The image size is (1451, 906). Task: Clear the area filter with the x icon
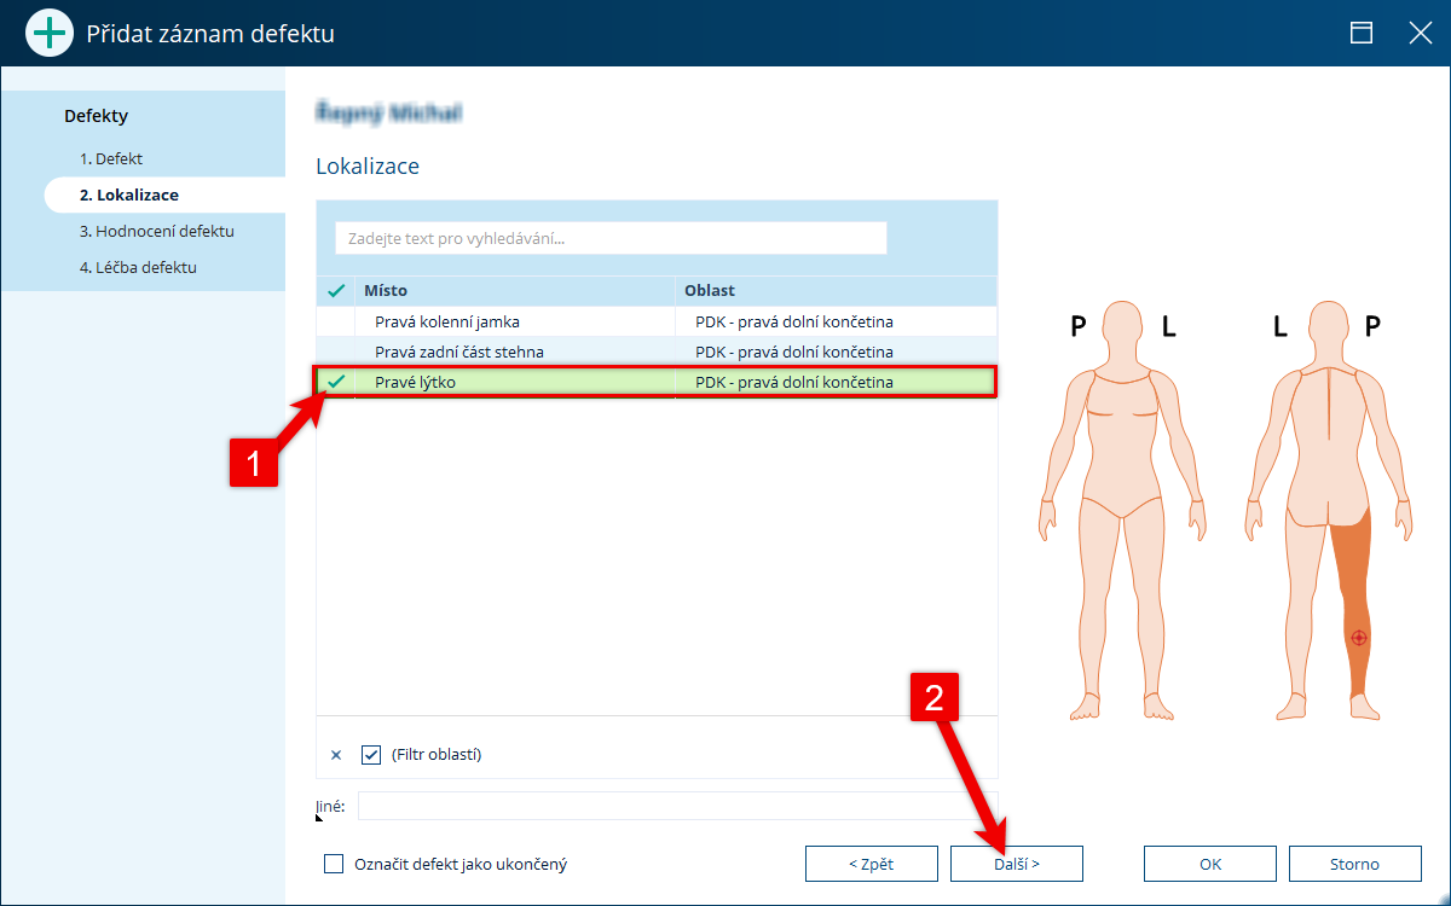(x=336, y=755)
